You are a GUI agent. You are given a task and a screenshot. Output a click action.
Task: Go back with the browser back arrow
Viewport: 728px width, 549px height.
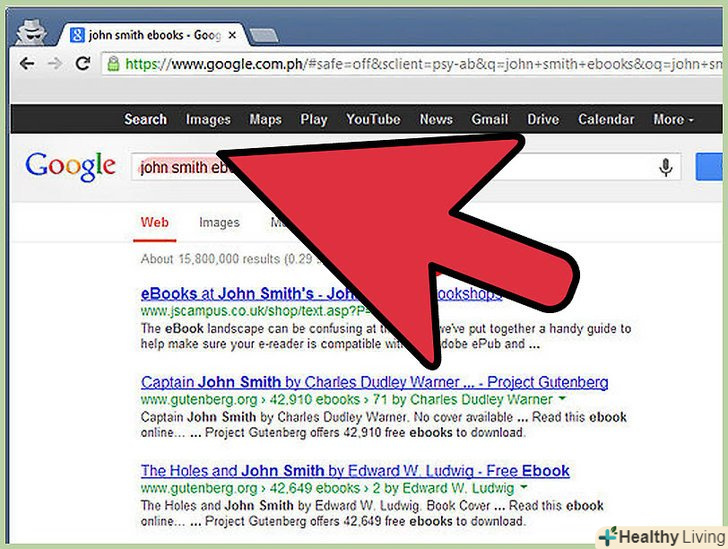27,63
